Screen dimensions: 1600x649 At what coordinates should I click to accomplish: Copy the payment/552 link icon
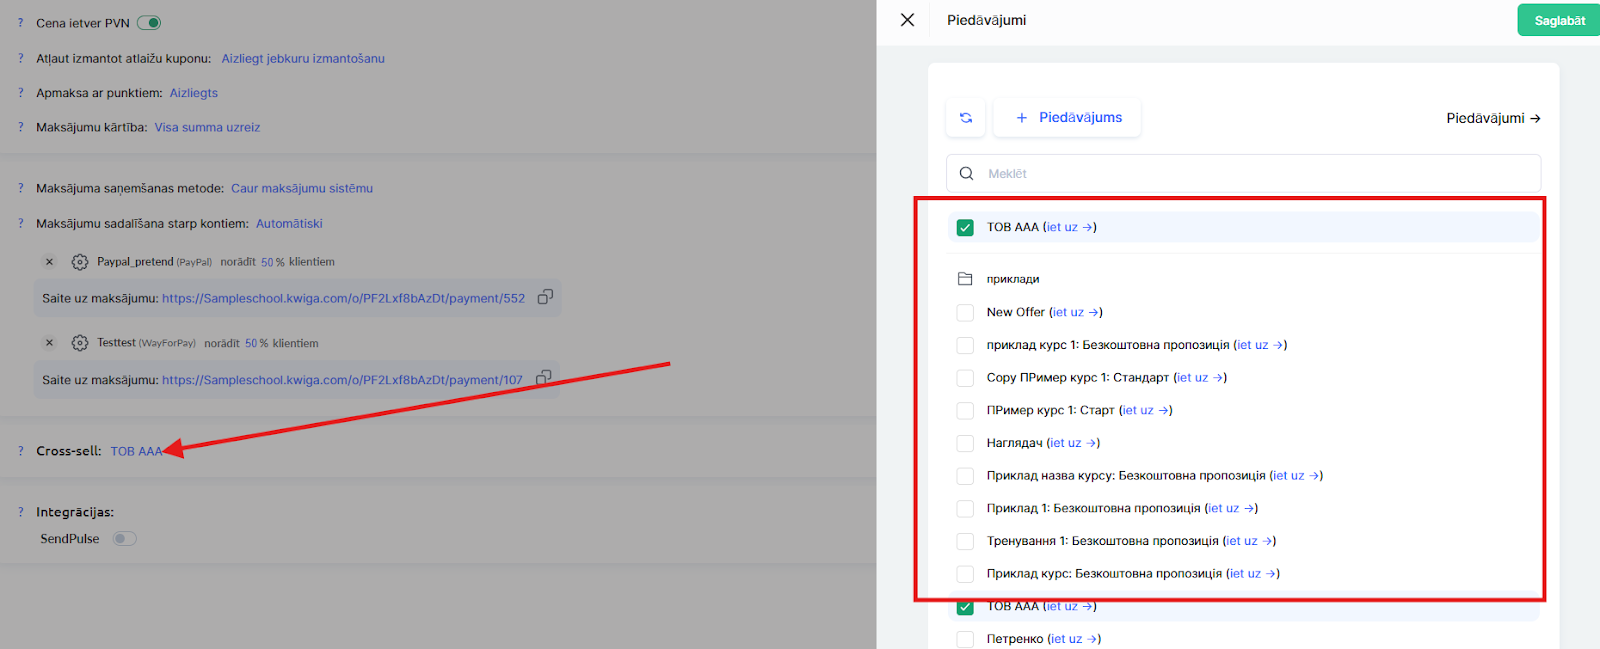point(545,297)
